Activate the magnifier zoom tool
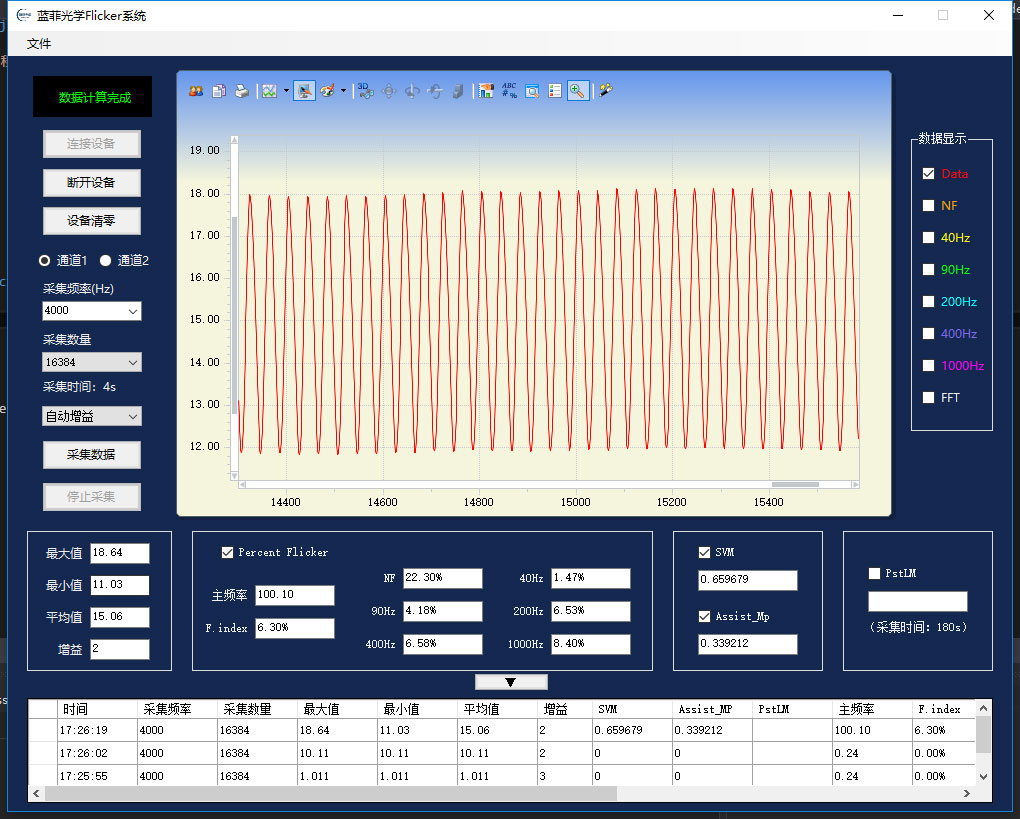1020x819 pixels. pyautogui.click(x=577, y=91)
